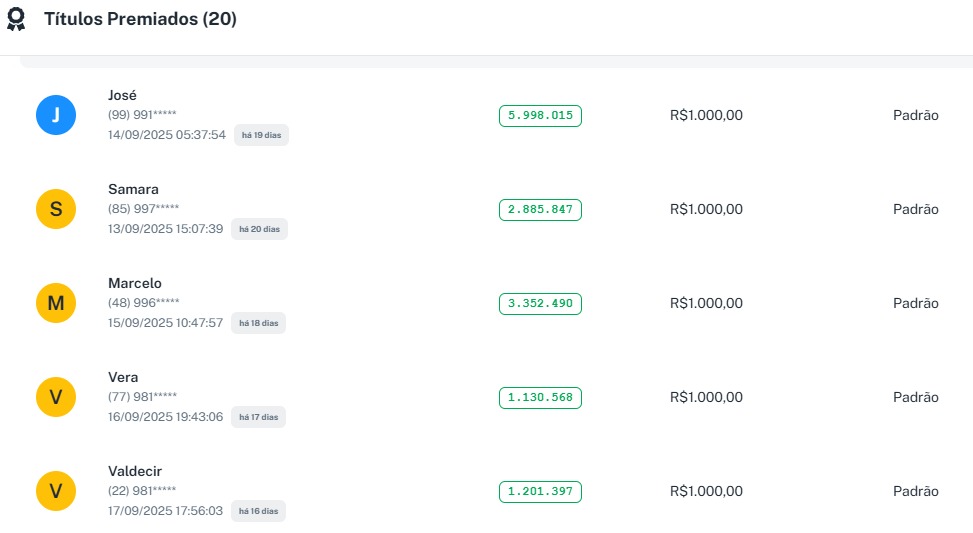
Task: Click Marcelo's yellow M avatar
Action: tap(56, 303)
